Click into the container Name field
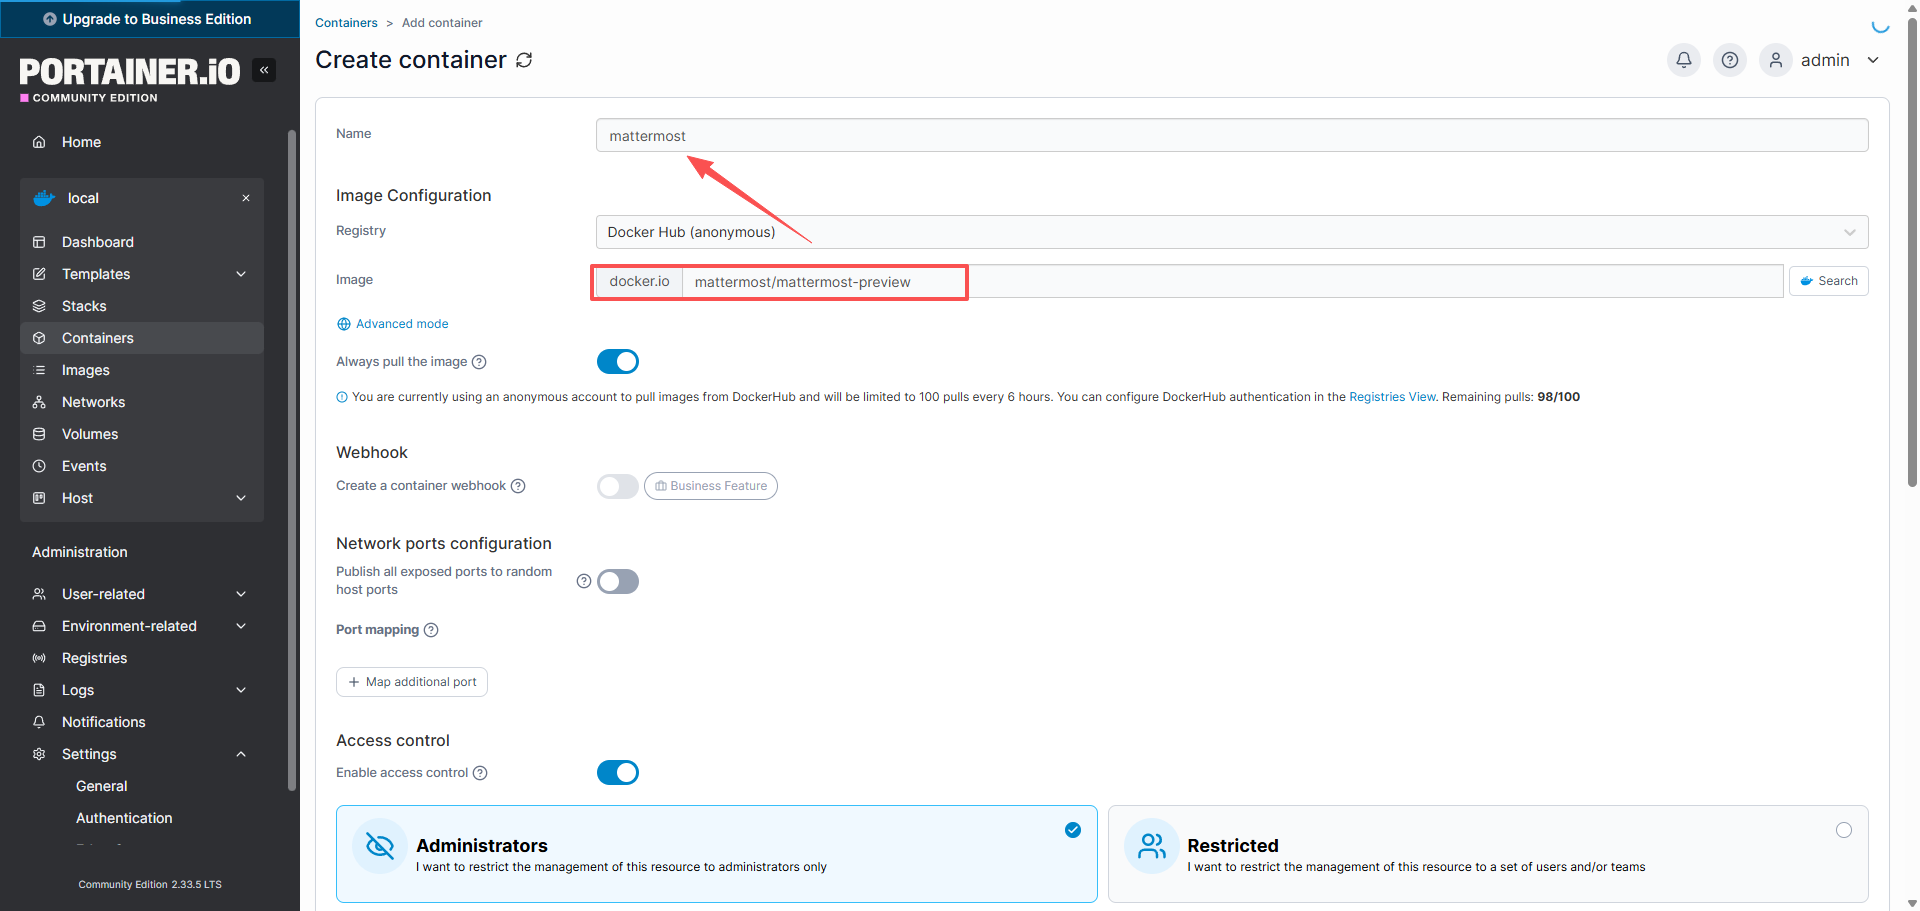This screenshot has width=1920, height=911. (x=1231, y=136)
